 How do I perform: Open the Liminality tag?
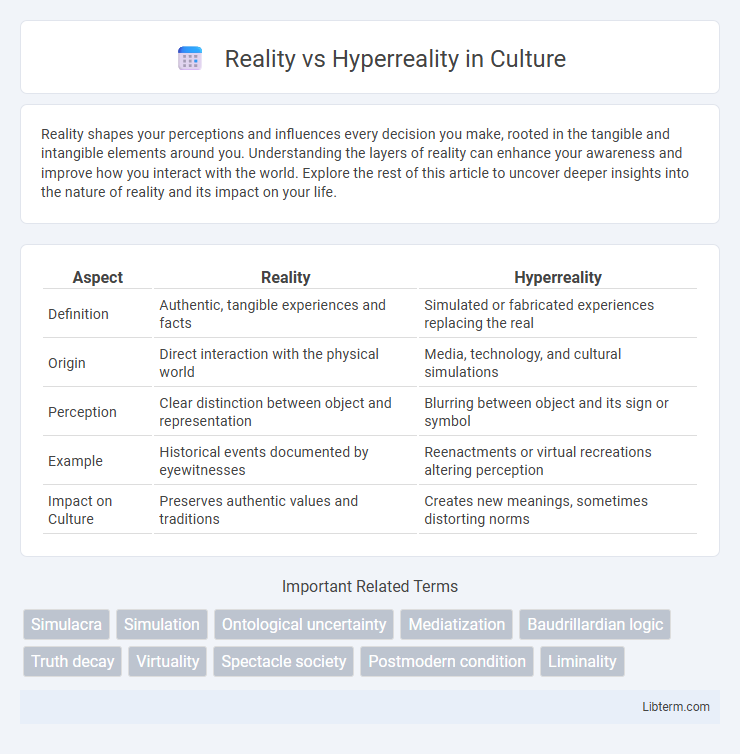click(582, 661)
